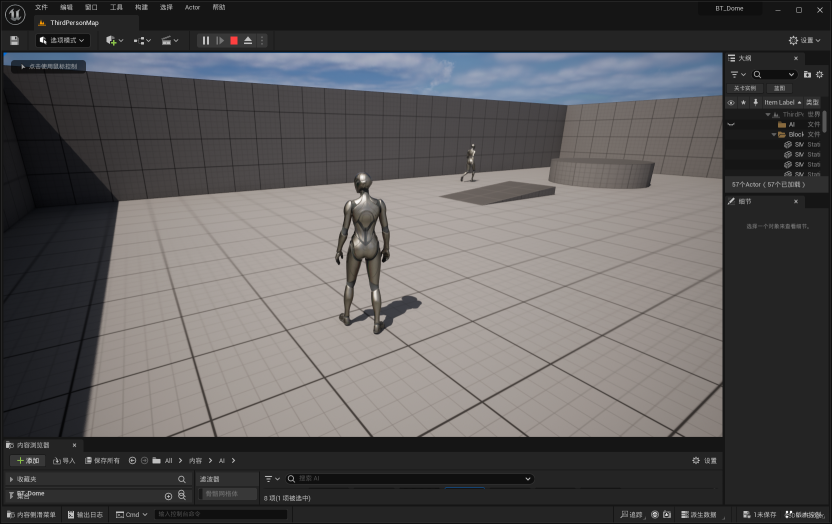Viewport: 832px width, 524px height.
Task: Click the 57个Actor count status text
Action: 768,185
